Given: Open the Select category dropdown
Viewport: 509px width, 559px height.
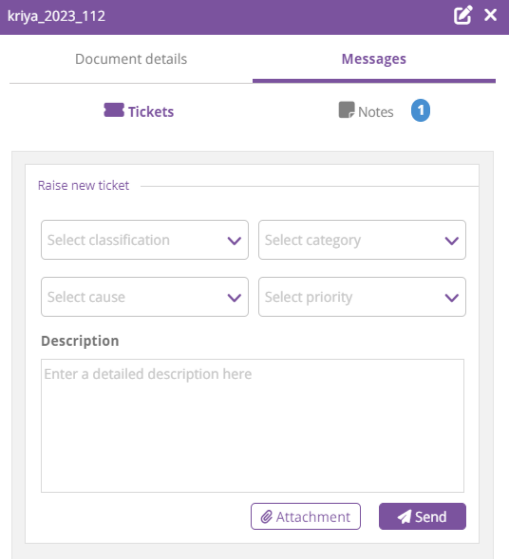Looking at the screenshot, I should coord(362,240).
